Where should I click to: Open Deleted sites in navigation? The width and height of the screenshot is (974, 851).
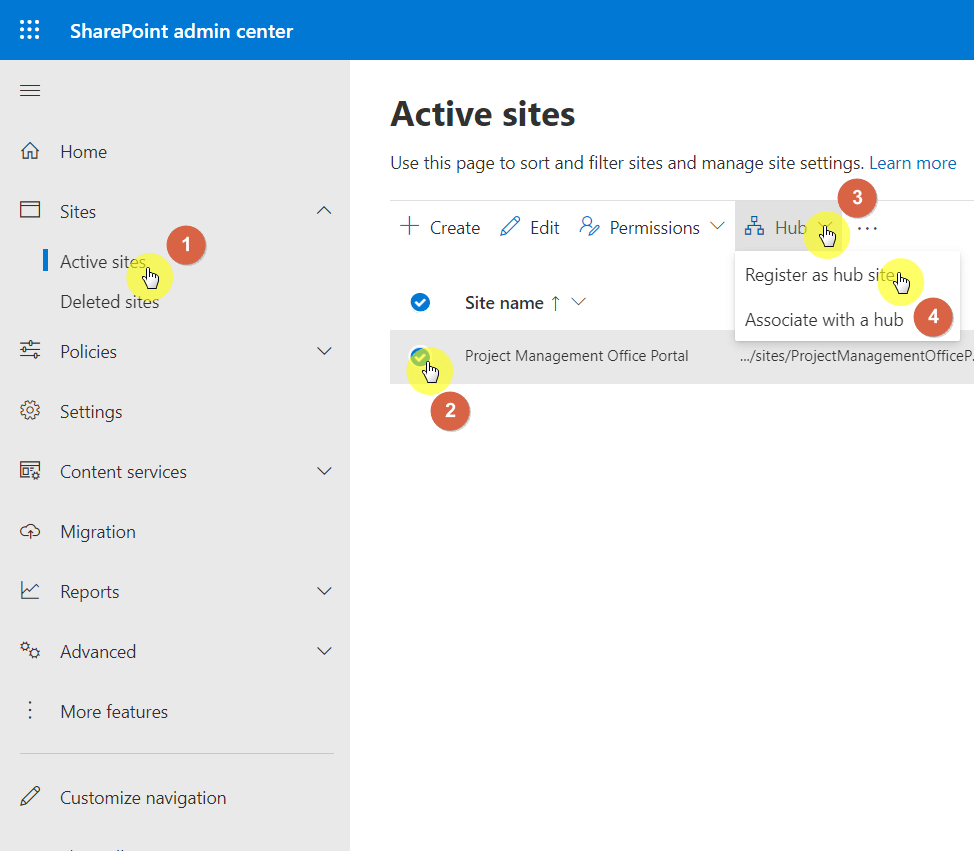(x=109, y=301)
